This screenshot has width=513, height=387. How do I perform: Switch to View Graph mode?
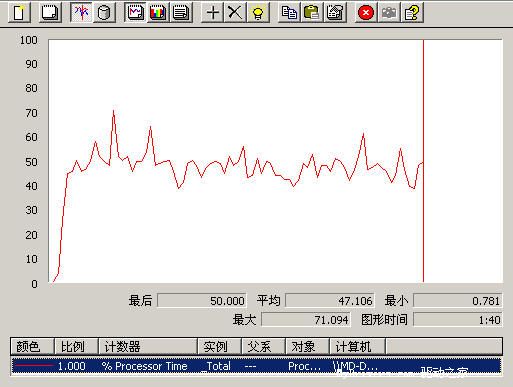(135, 13)
